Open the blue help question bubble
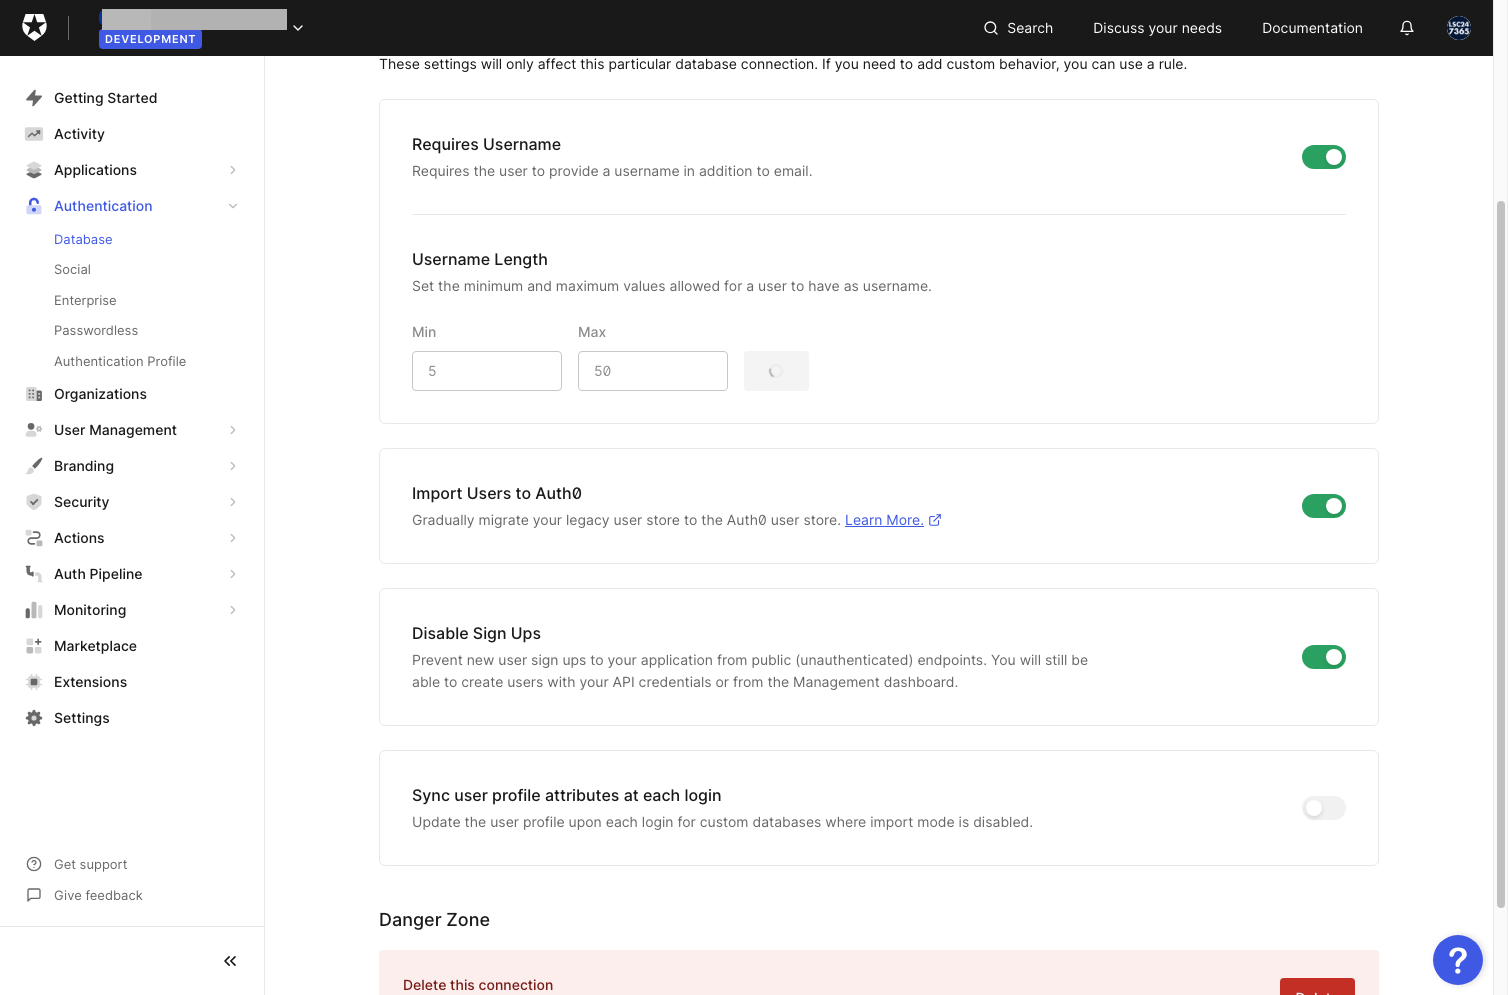The image size is (1508, 995). (x=1458, y=960)
